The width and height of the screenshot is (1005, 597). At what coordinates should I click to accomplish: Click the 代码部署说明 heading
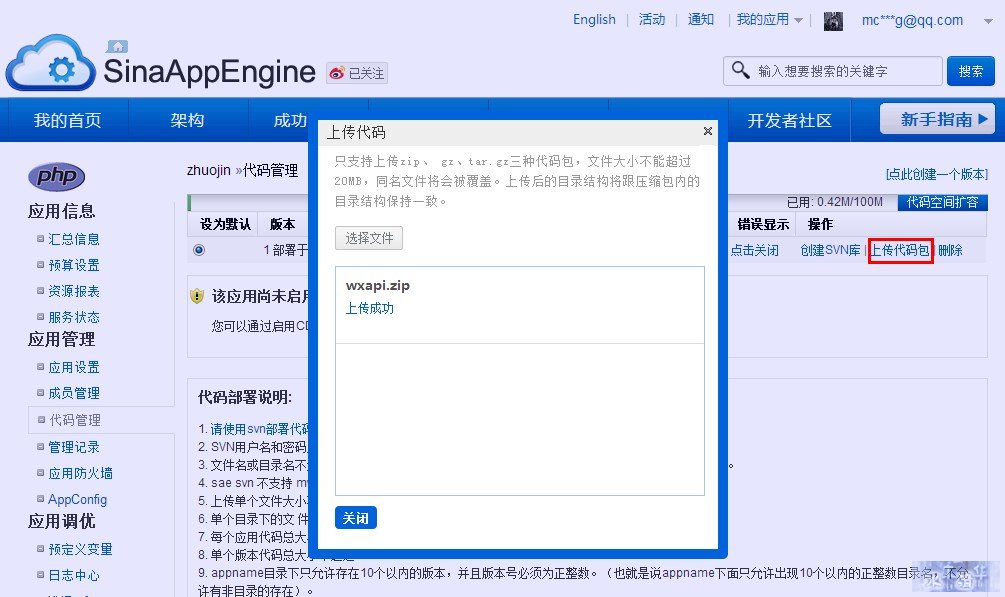[x=245, y=397]
